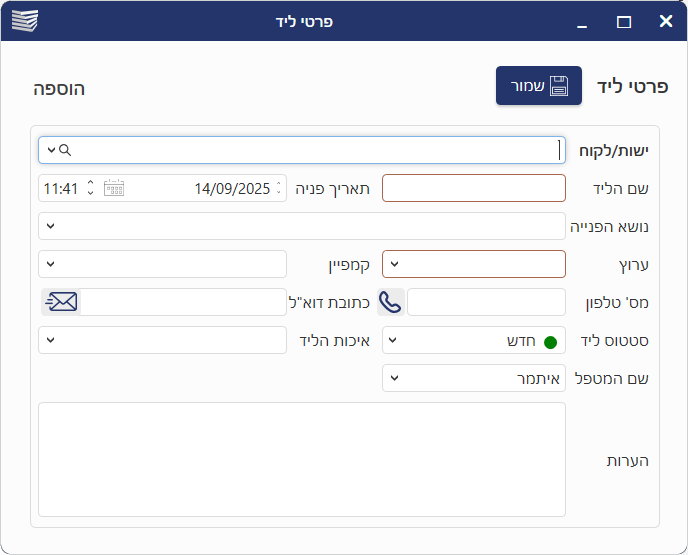Click the search magnifier in ישות/לקוח field
The height and width of the screenshot is (555, 688).
66,150
